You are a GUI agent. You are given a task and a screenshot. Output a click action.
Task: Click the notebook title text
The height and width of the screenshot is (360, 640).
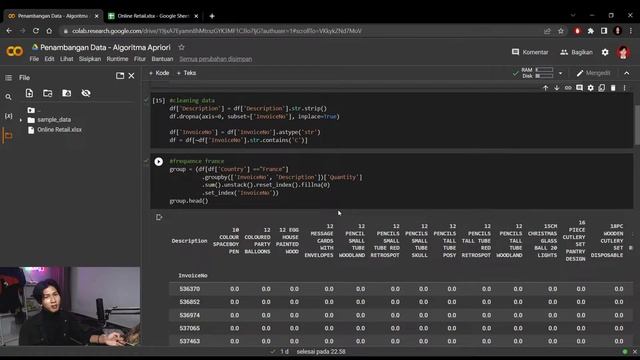pos(105,47)
